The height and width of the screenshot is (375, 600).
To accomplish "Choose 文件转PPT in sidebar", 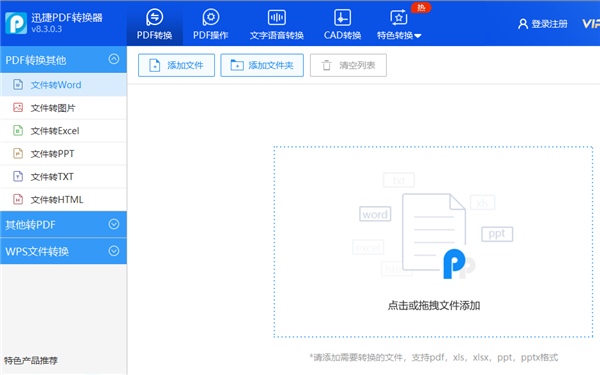I will point(64,153).
